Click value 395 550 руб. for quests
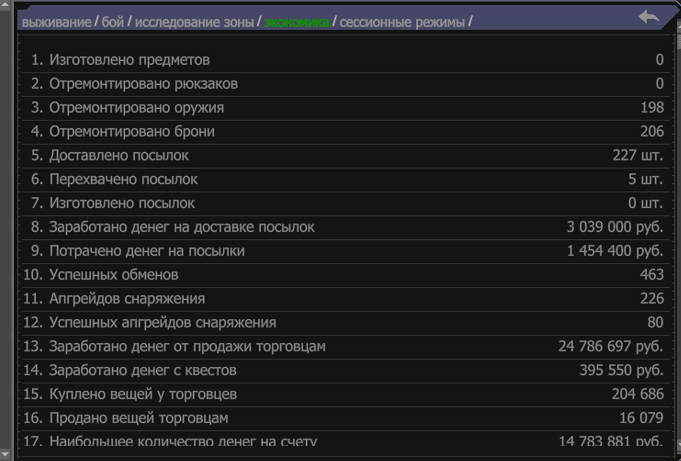 [620, 370]
